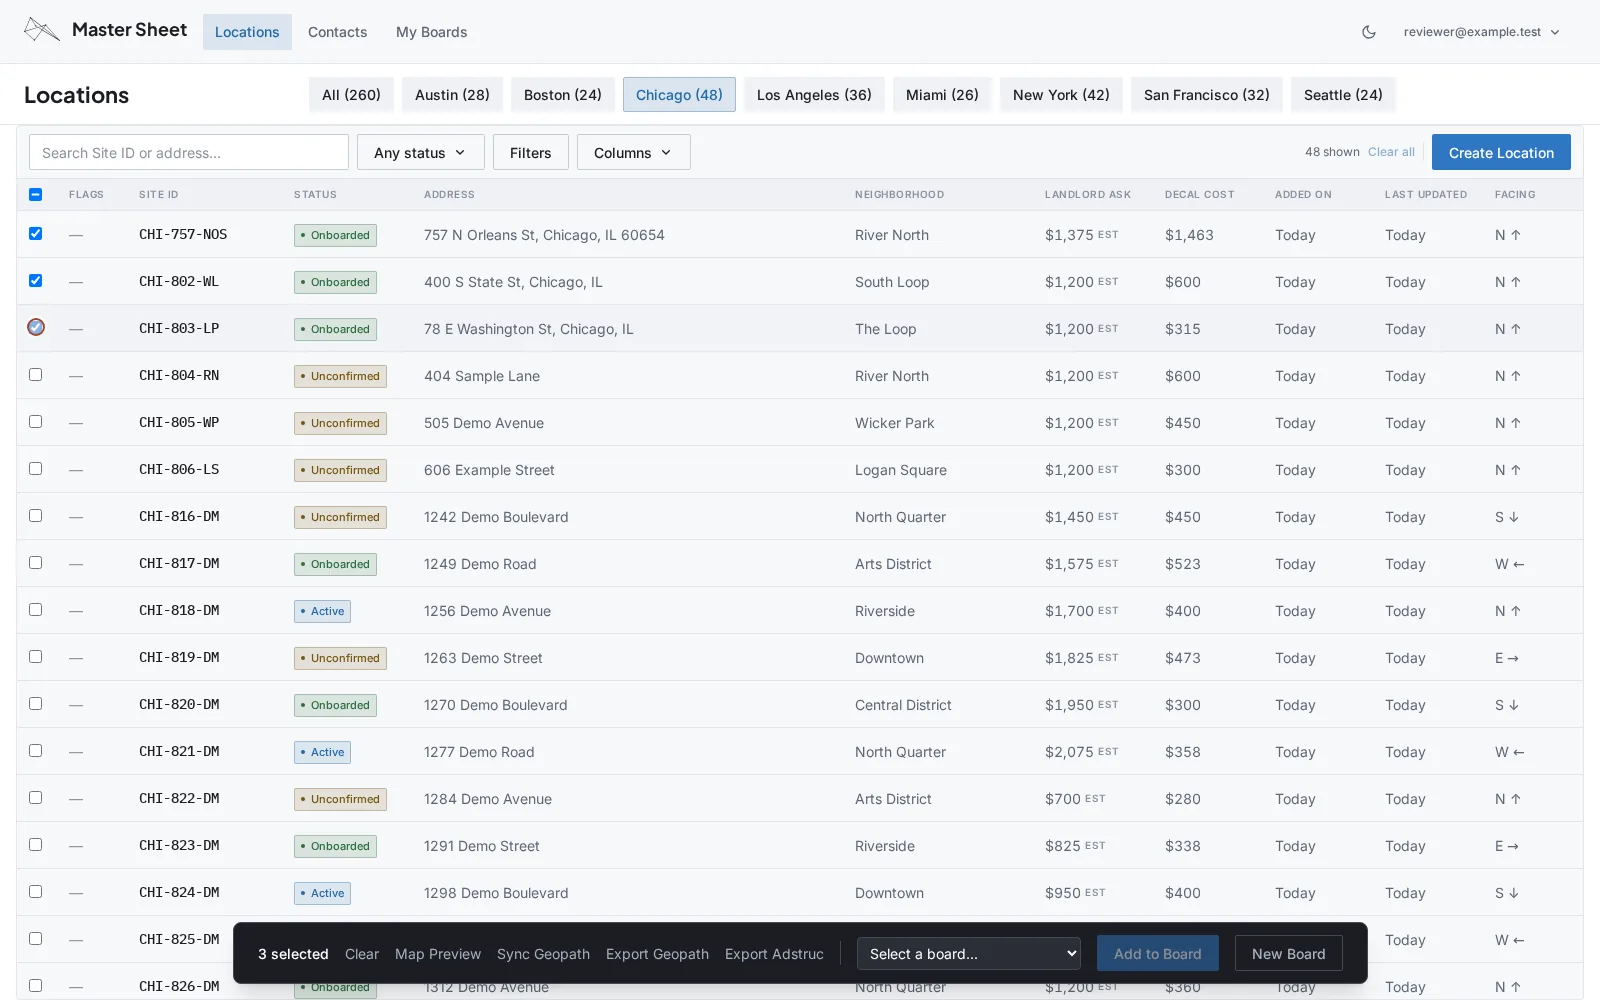This screenshot has height=1000, width=1600.
Task: Focus the Search Site ID or address field
Action: 189,152
